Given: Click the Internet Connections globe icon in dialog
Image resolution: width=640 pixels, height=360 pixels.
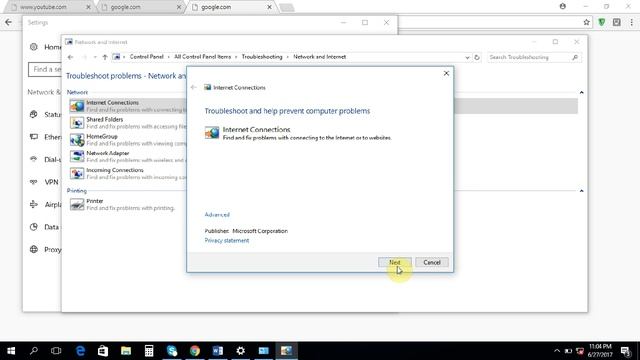Looking at the screenshot, I should [x=212, y=133].
